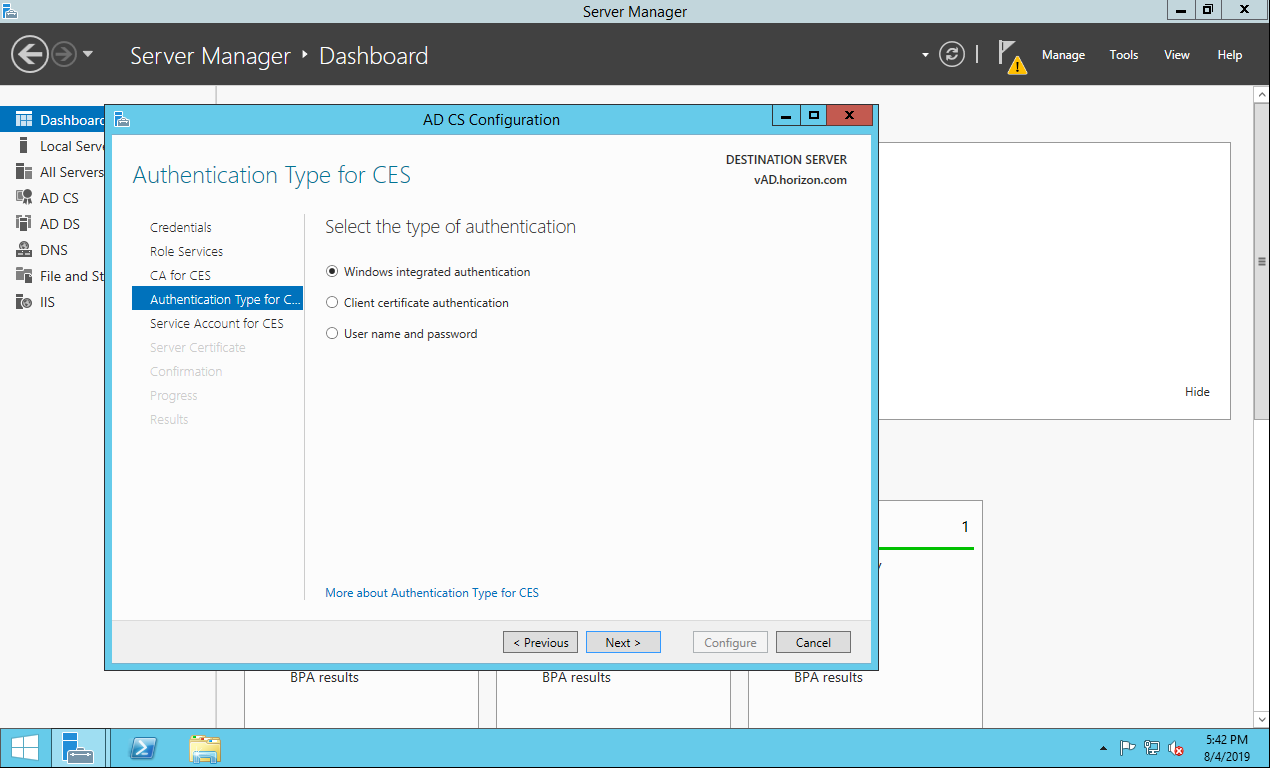This screenshot has width=1270, height=768.
Task: Select Windows integrated authentication option
Action: pyautogui.click(x=333, y=272)
